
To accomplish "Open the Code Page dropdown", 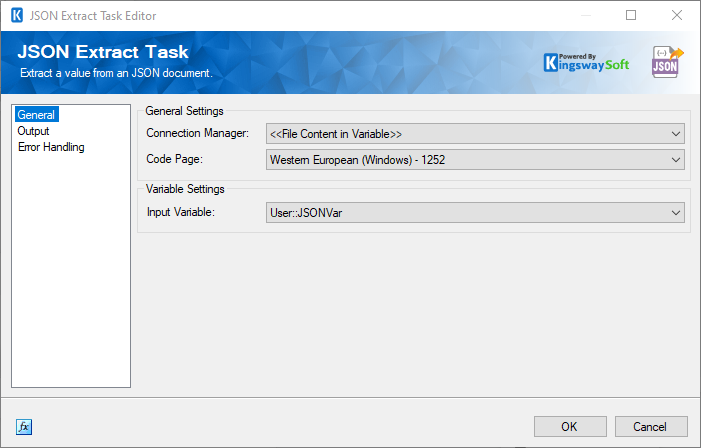I will (676, 159).
